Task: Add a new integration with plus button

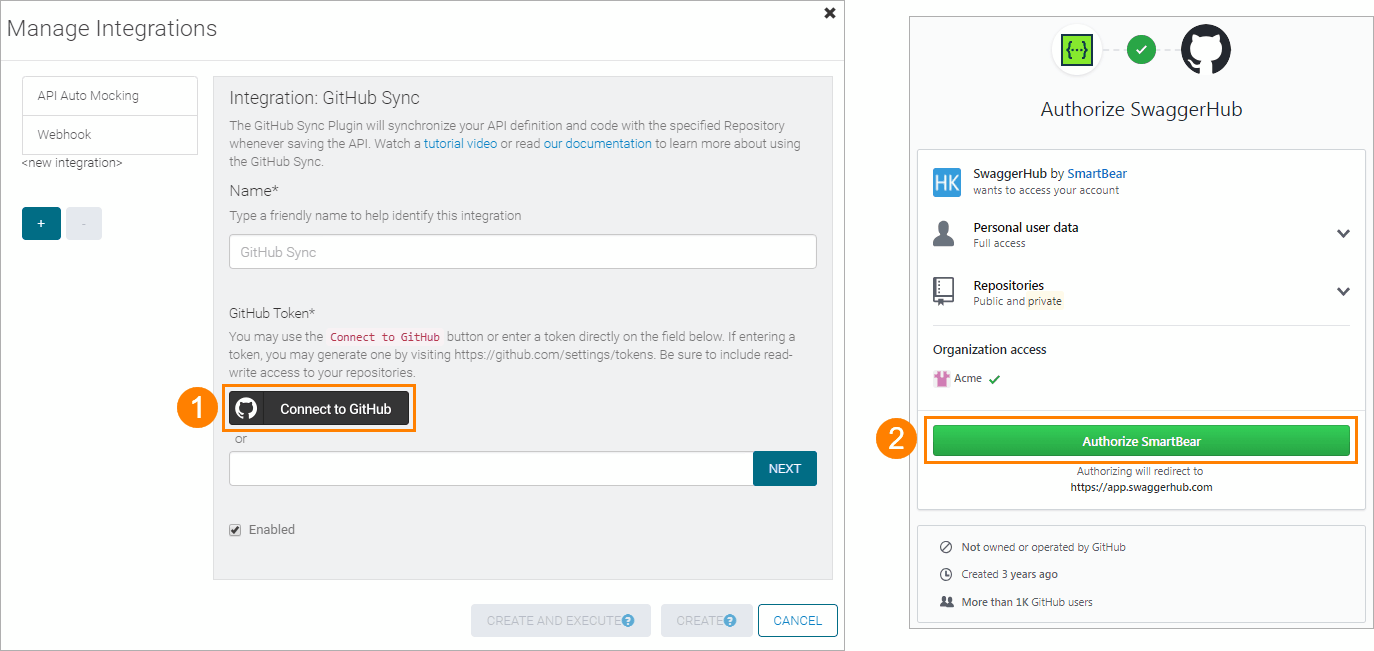Action: 41,224
